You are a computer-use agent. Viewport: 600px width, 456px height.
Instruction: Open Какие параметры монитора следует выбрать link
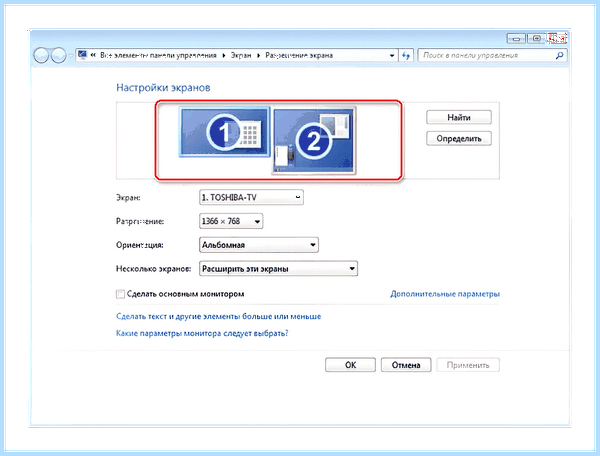click(202, 333)
